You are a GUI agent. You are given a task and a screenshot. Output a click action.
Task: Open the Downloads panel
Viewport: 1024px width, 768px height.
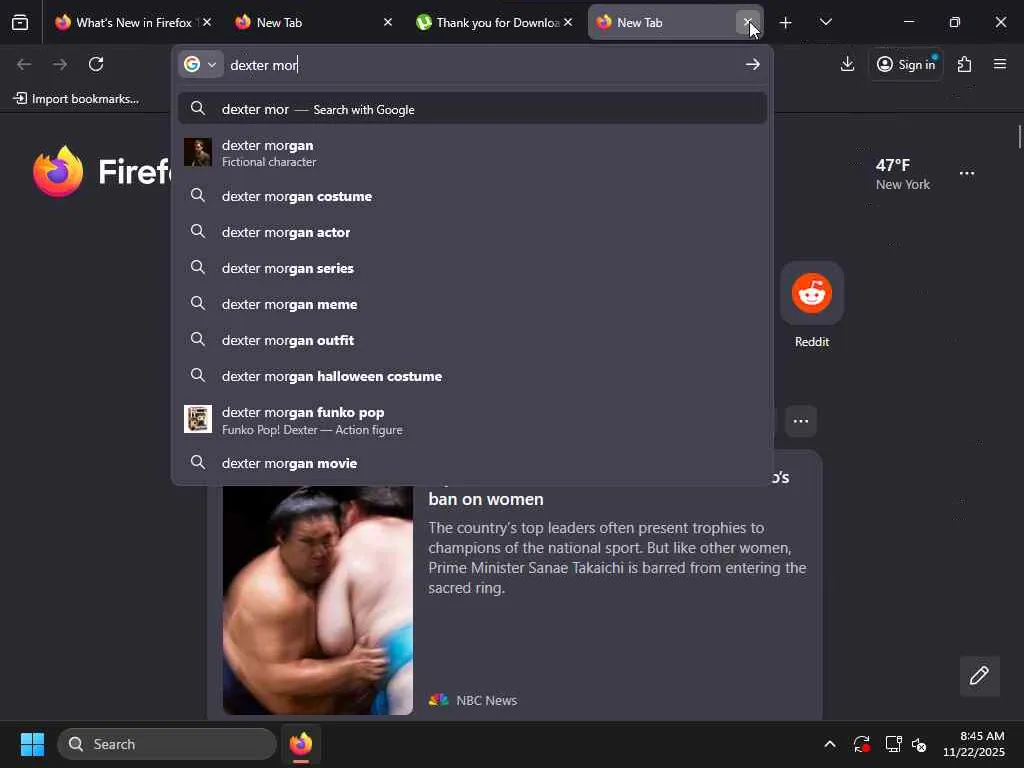[x=847, y=64]
